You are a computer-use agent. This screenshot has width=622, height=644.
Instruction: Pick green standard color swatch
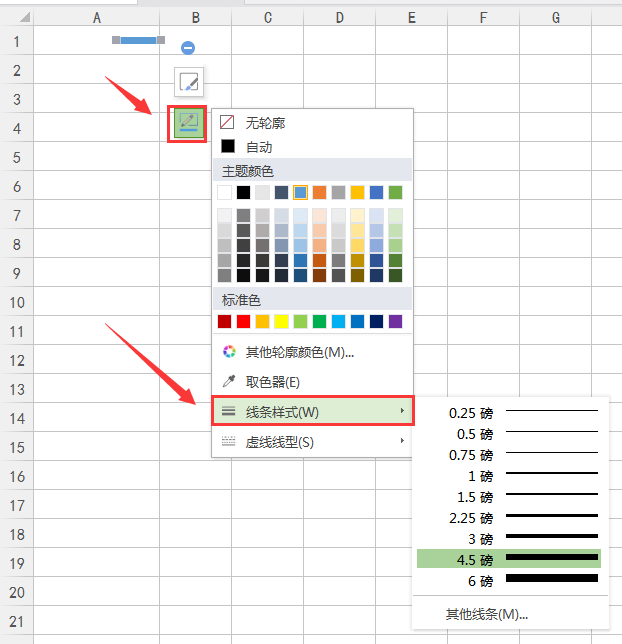click(x=319, y=322)
